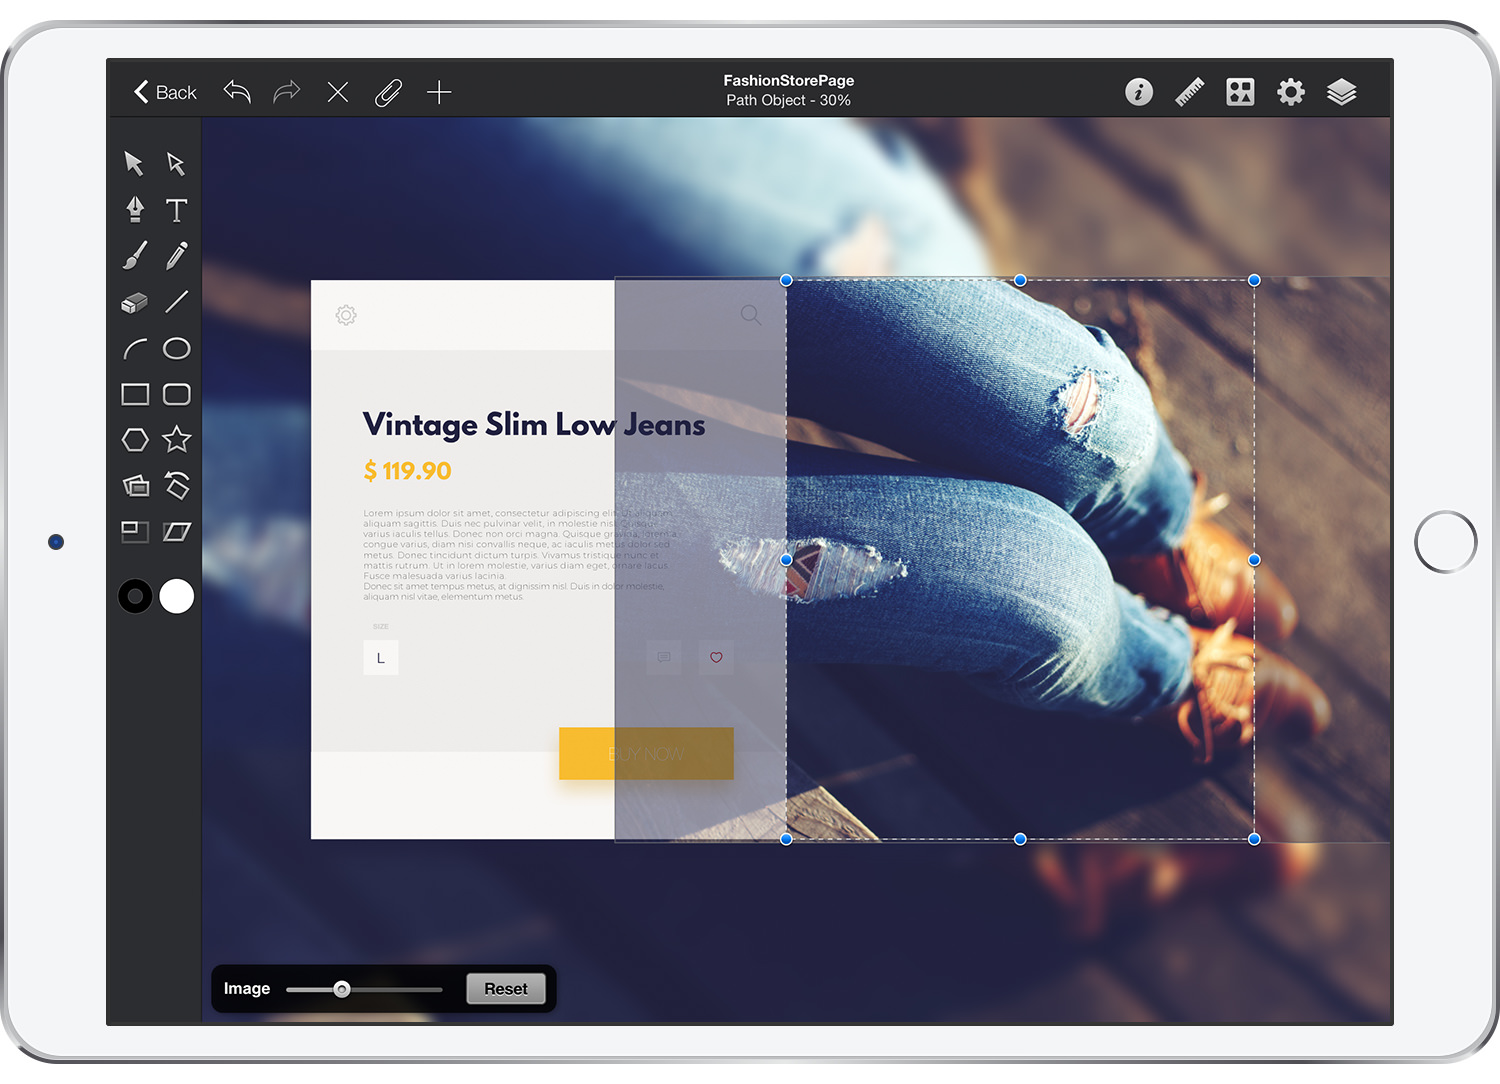Open the Layers panel

point(1341,92)
